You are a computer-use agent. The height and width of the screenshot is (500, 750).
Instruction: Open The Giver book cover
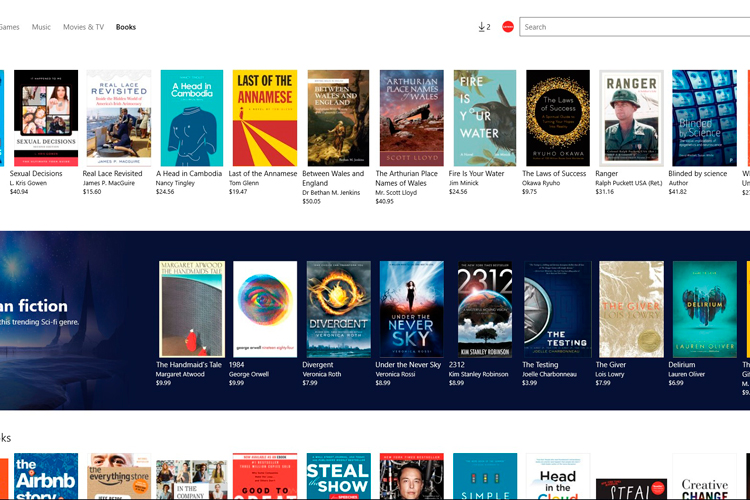(x=631, y=309)
